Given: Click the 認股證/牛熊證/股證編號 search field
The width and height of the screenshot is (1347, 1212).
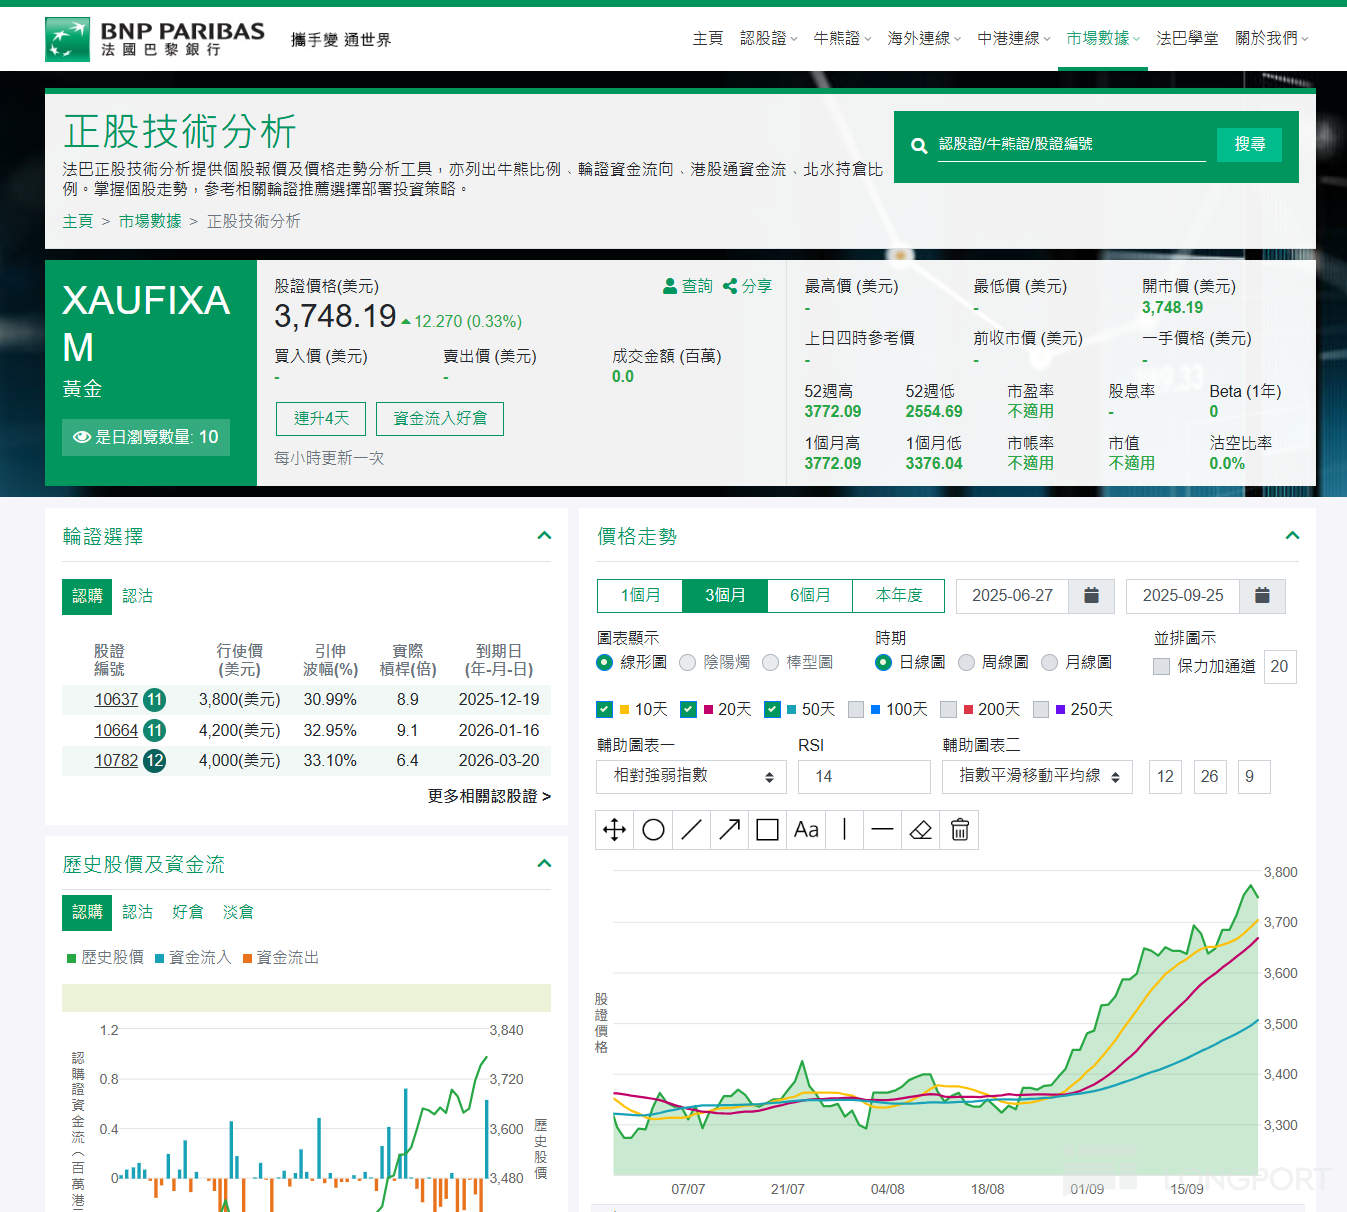Looking at the screenshot, I should (1071, 144).
